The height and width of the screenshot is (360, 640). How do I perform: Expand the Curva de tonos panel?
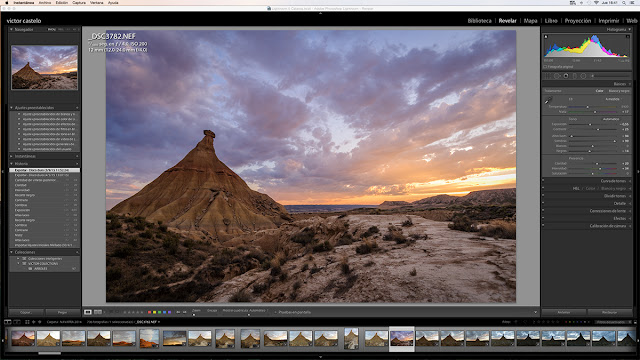pyautogui.click(x=629, y=181)
